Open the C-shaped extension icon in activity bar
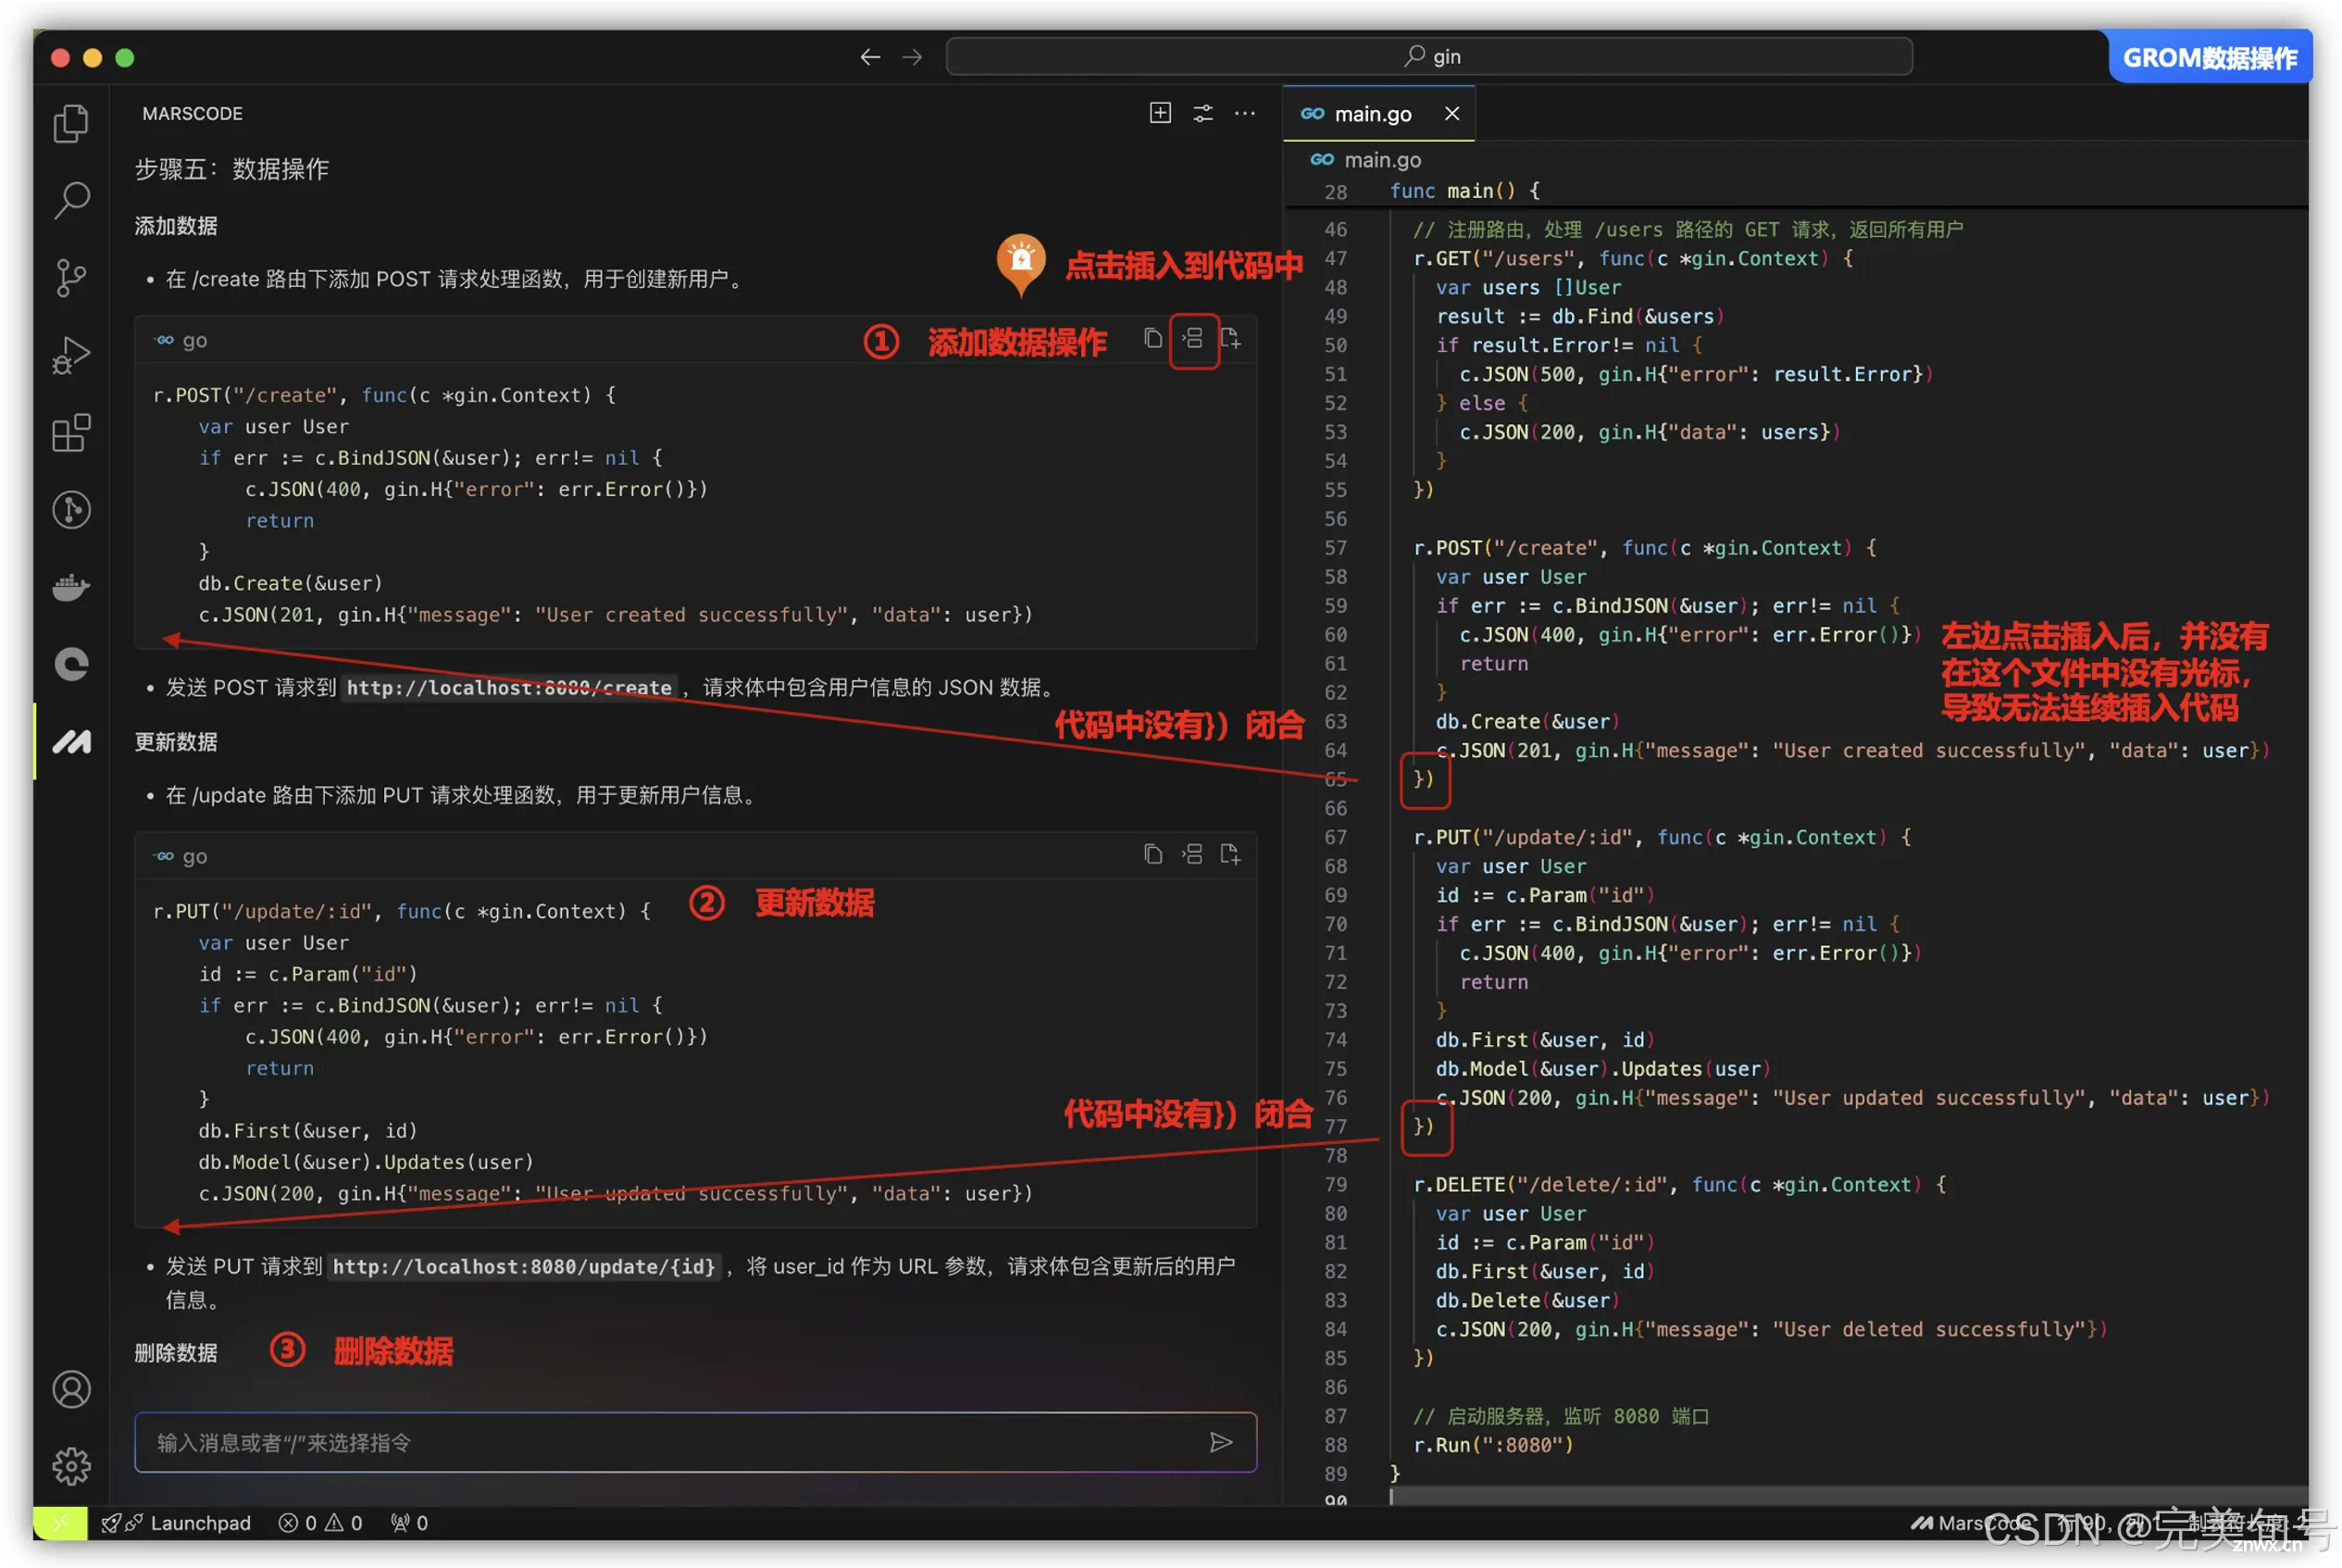Image resolution: width=2342 pixels, height=1568 pixels. (71, 664)
